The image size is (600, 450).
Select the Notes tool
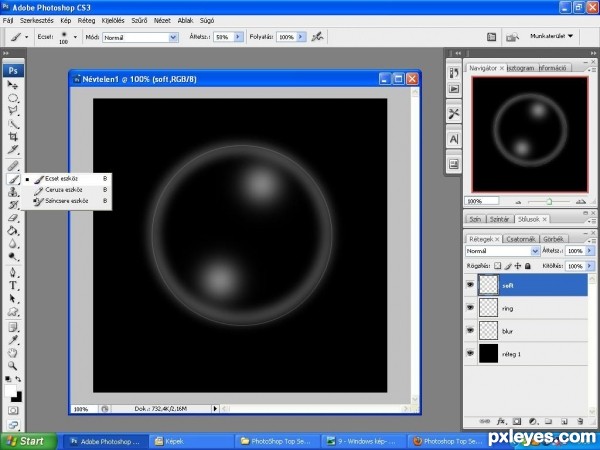[x=13, y=327]
